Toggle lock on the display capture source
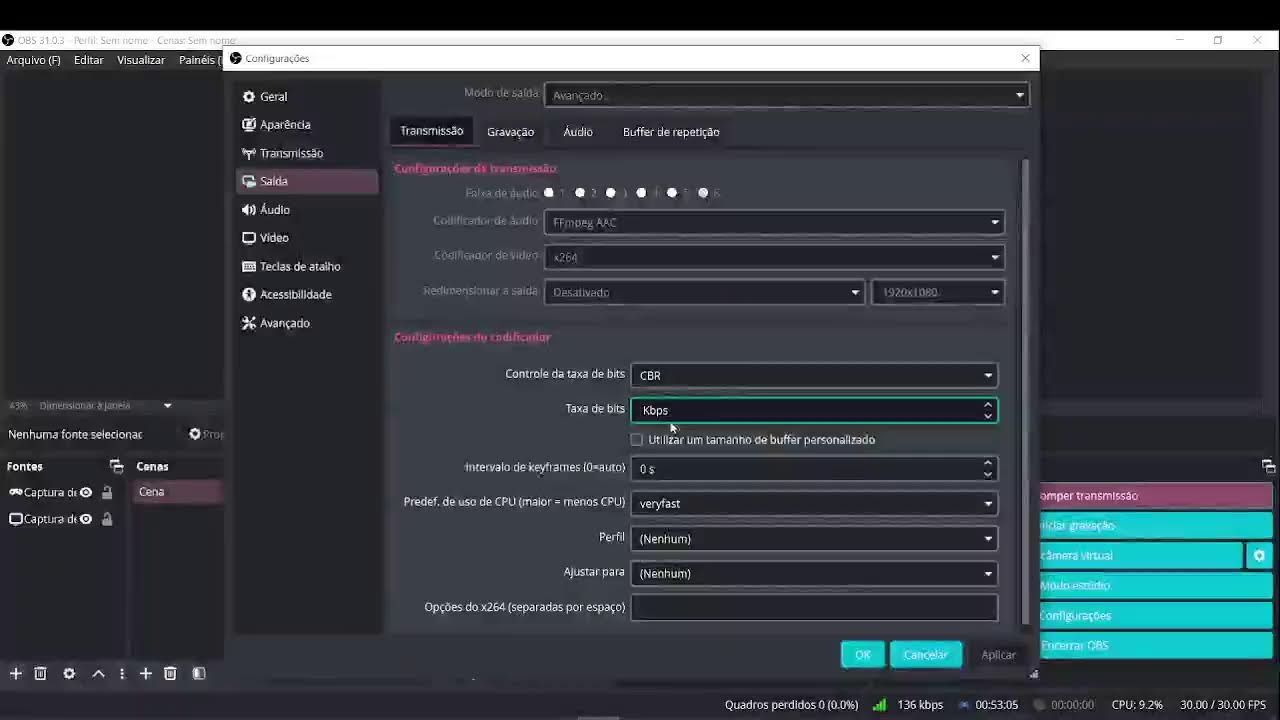The height and width of the screenshot is (720, 1280). point(107,519)
